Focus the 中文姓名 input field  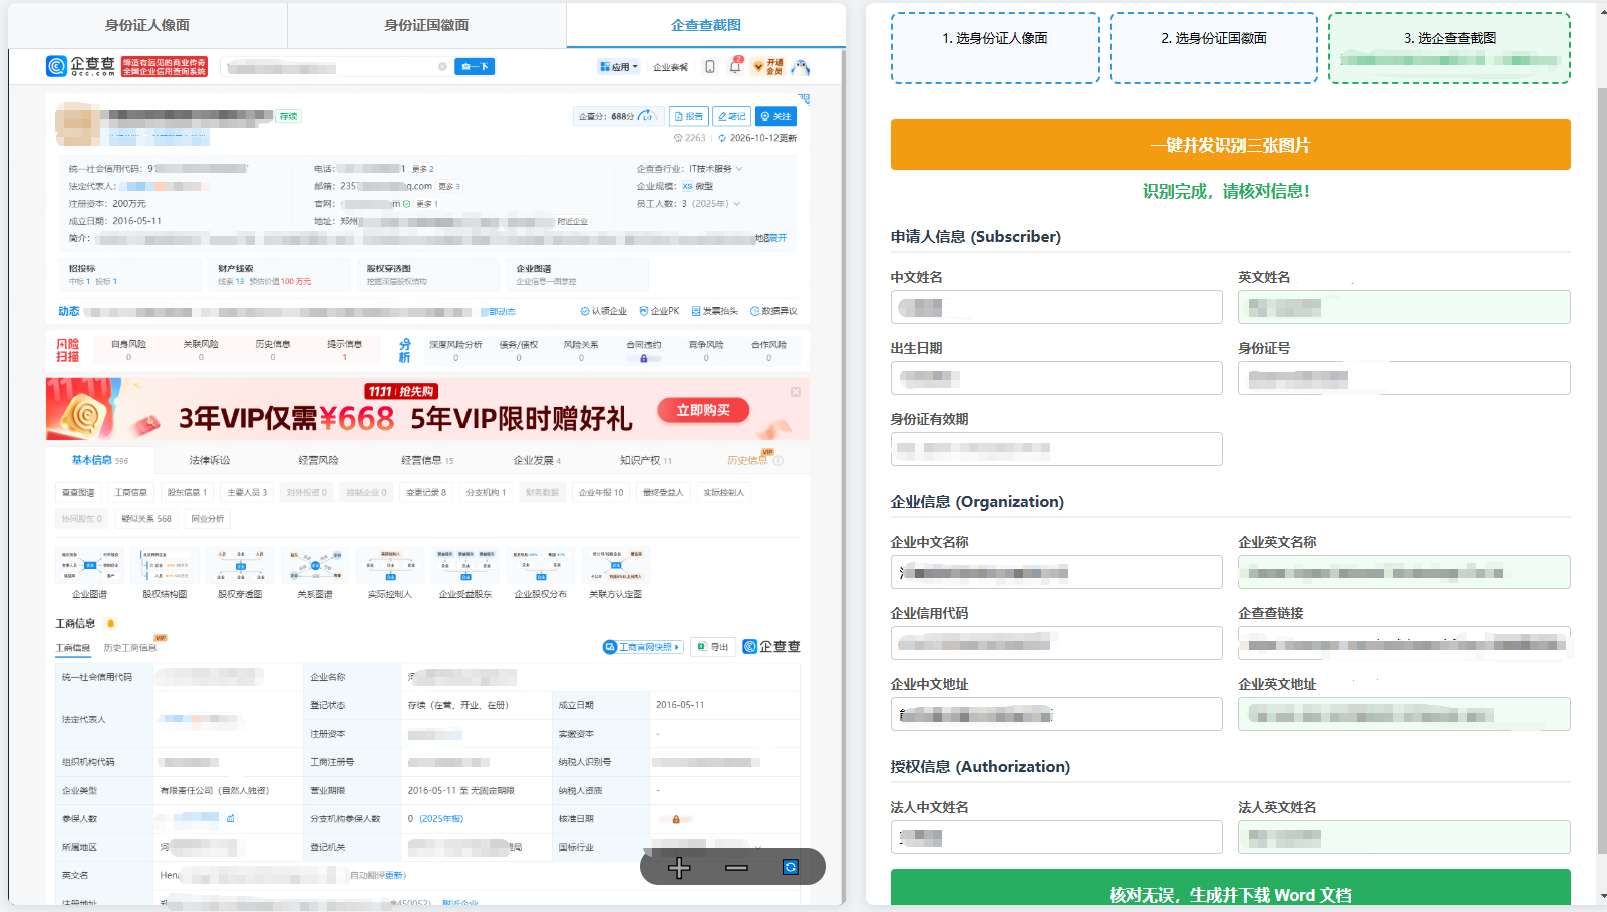[x=1057, y=307]
